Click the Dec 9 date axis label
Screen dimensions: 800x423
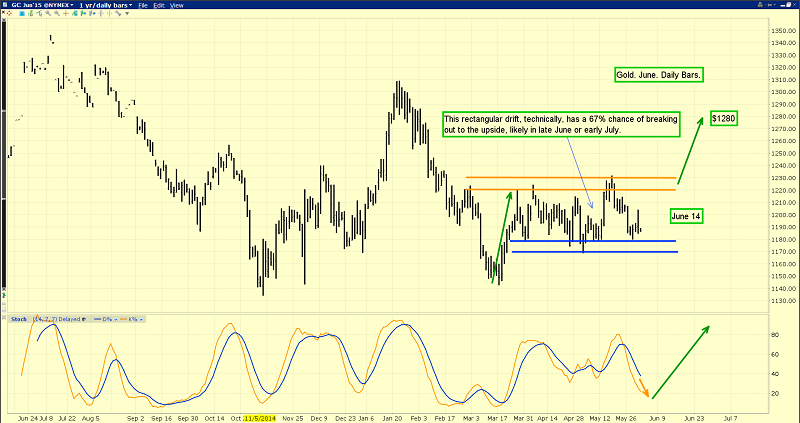319,418
